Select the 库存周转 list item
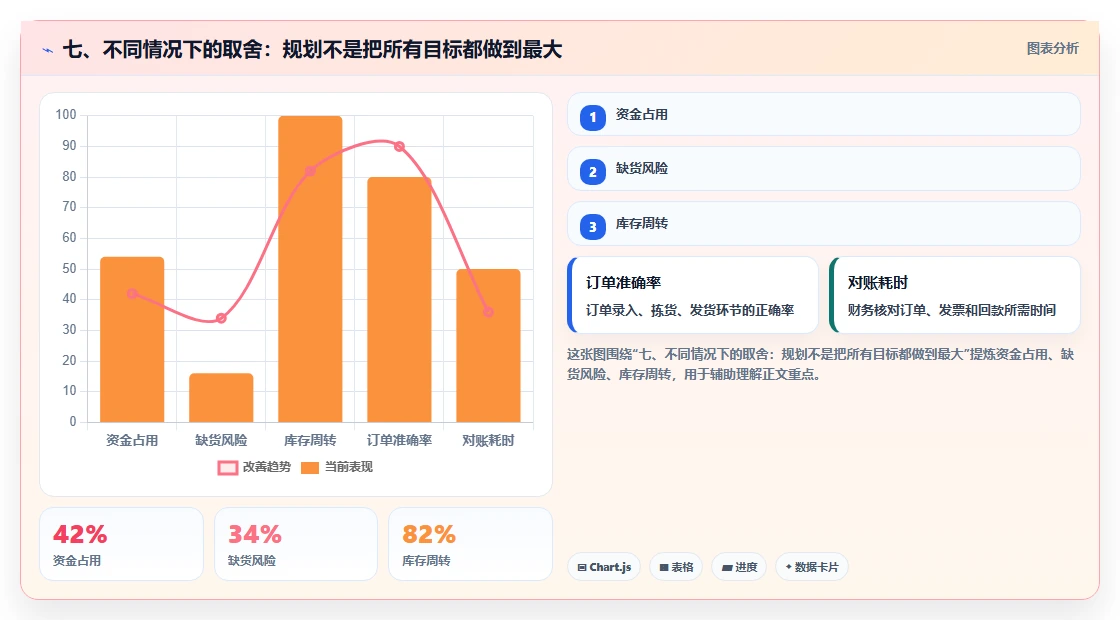This screenshot has height=620, width=1120. click(x=824, y=224)
